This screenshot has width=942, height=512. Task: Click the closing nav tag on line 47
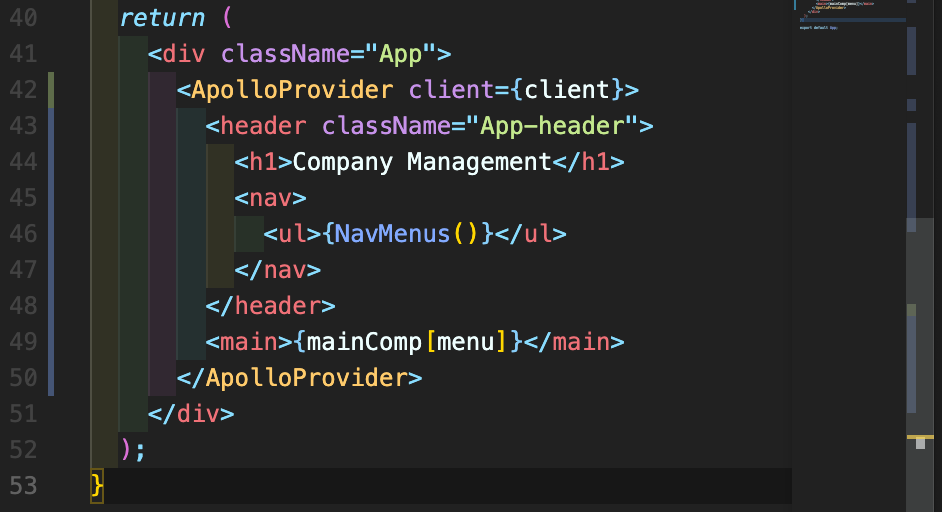[278, 270]
